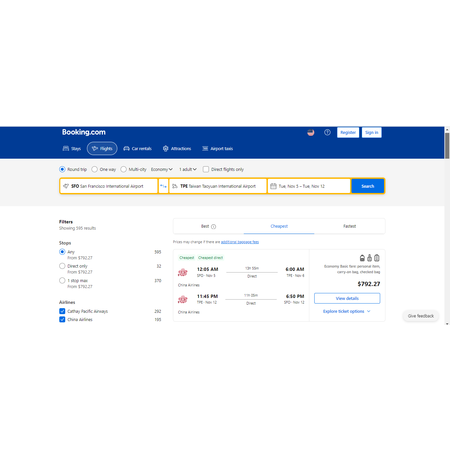Open the additional baggage fees link
The height and width of the screenshot is (450, 450).
coord(240,242)
